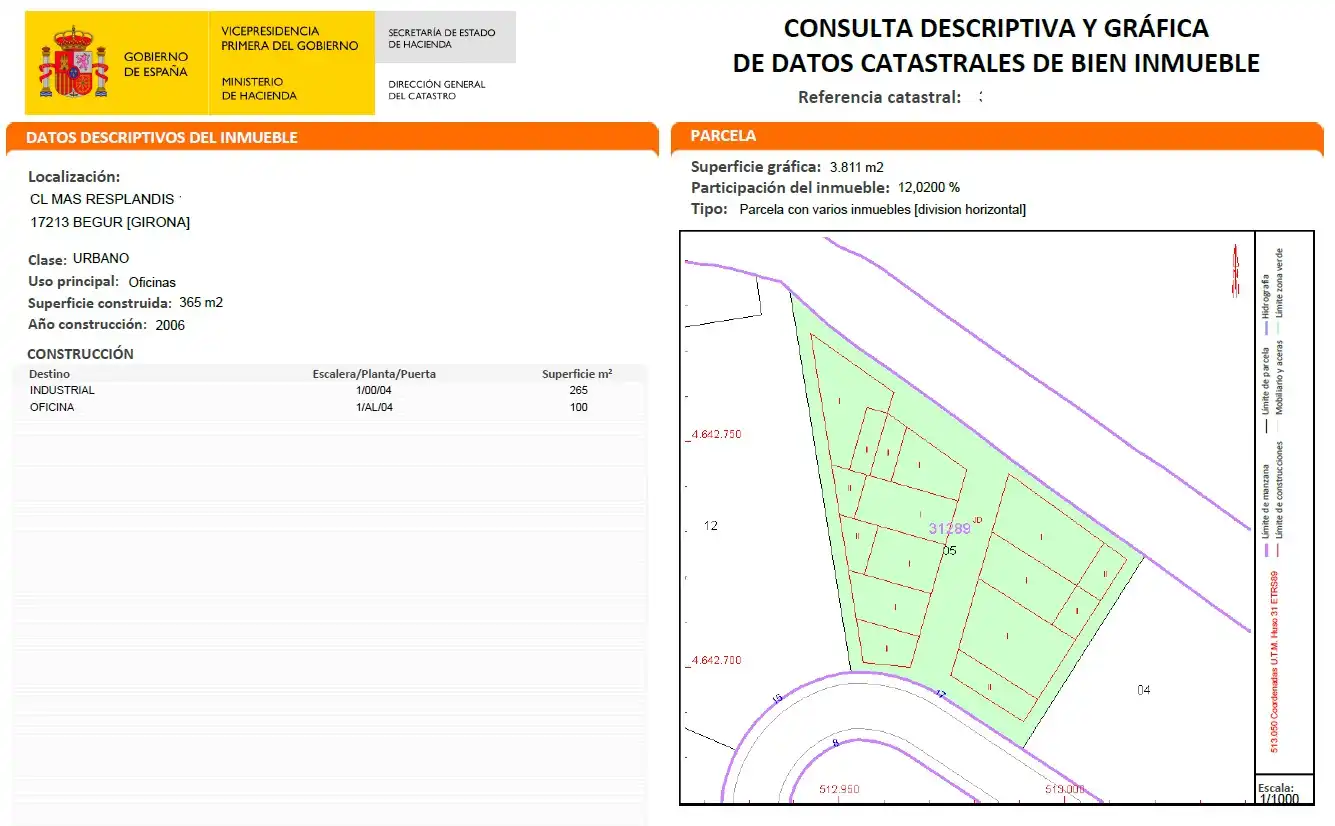Image resolution: width=1335 pixels, height=826 pixels.
Task: Click the 'PARCELA' section header
Action: click(723, 135)
